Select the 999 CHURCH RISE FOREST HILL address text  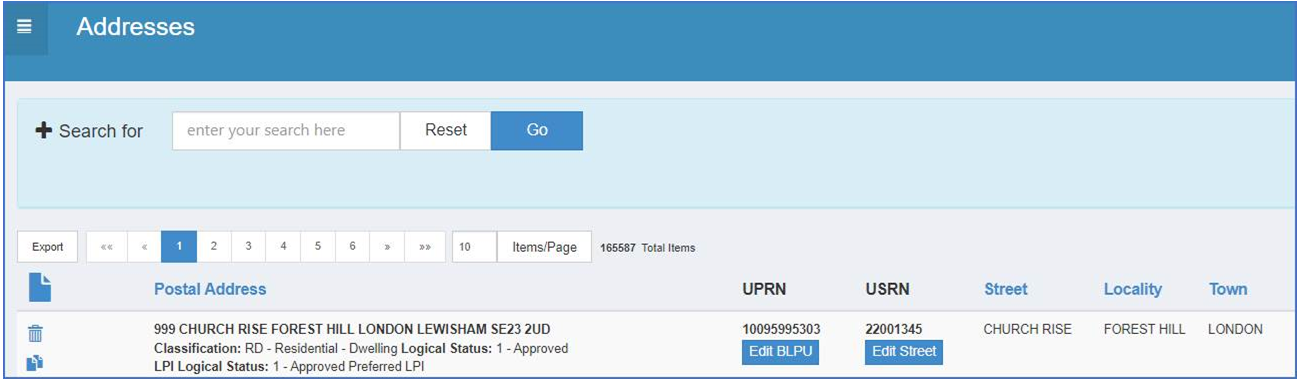click(x=352, y=329)
